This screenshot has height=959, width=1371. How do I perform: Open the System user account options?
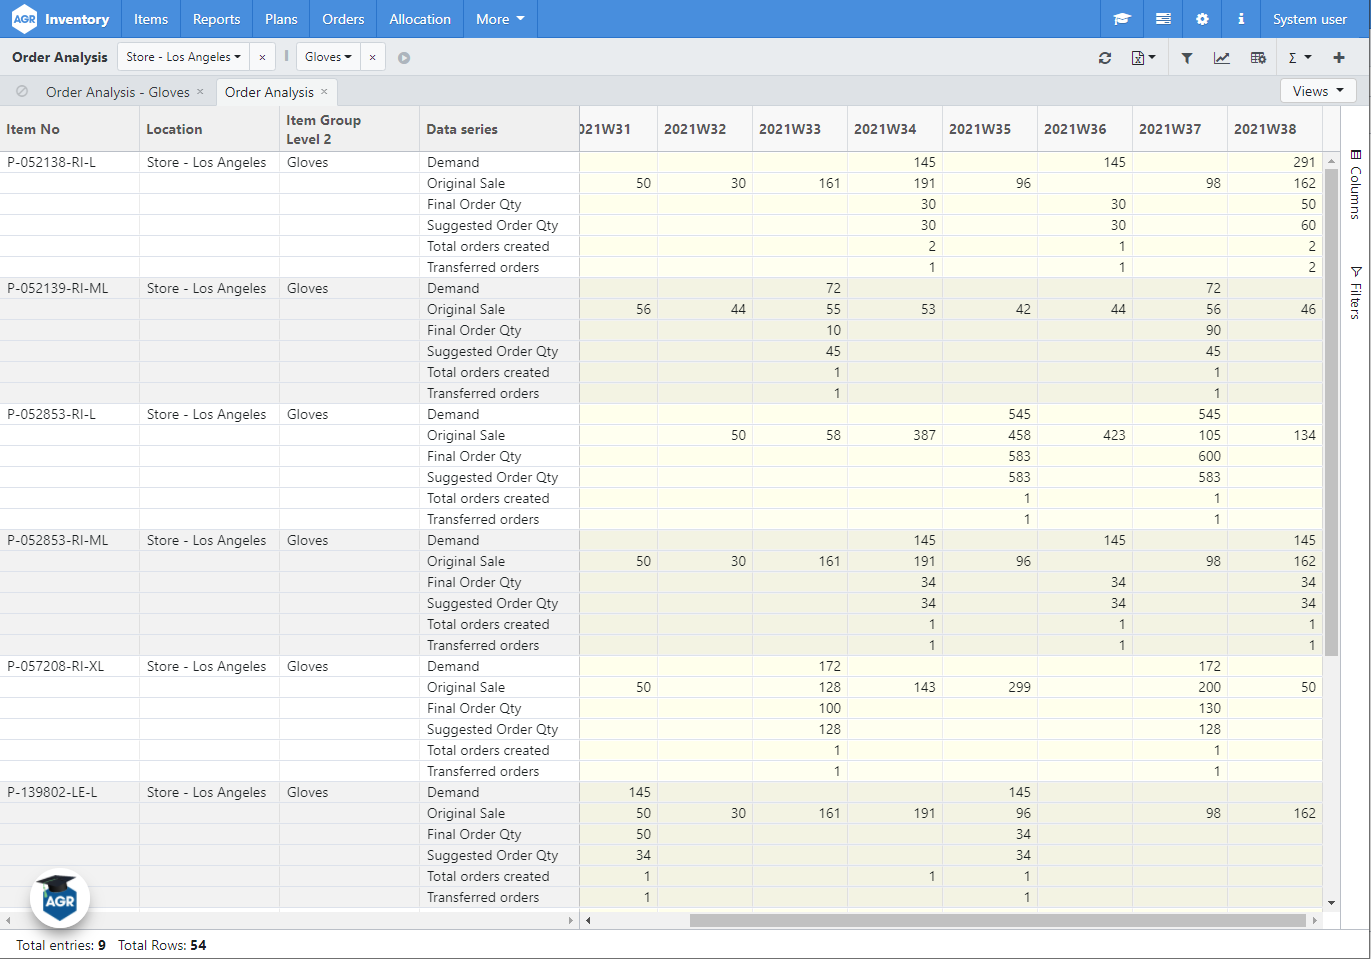point(1310,18)
